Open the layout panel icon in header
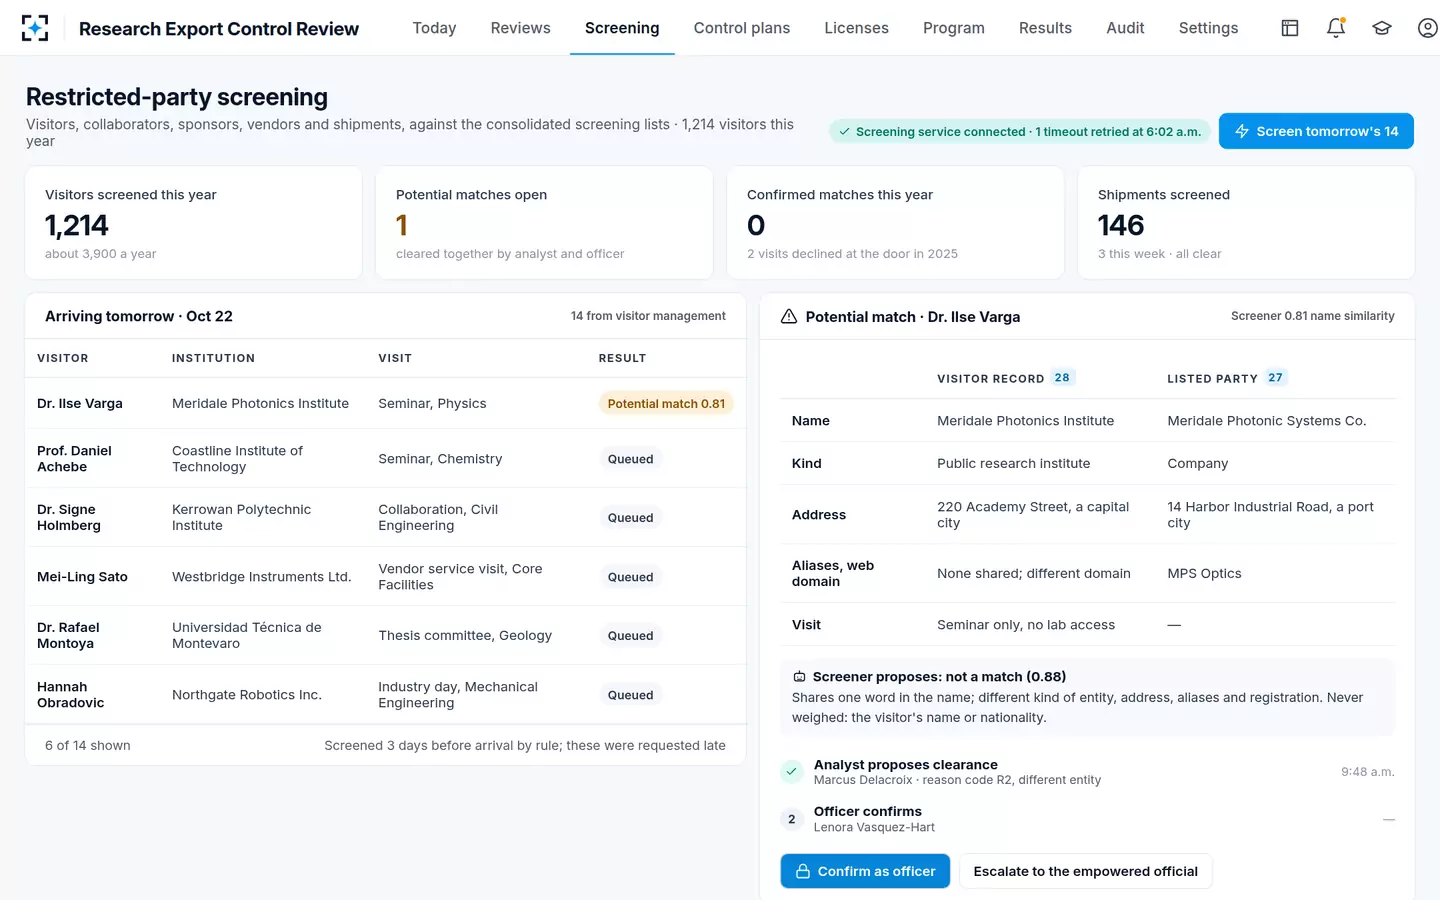 tap(1290, 28)
